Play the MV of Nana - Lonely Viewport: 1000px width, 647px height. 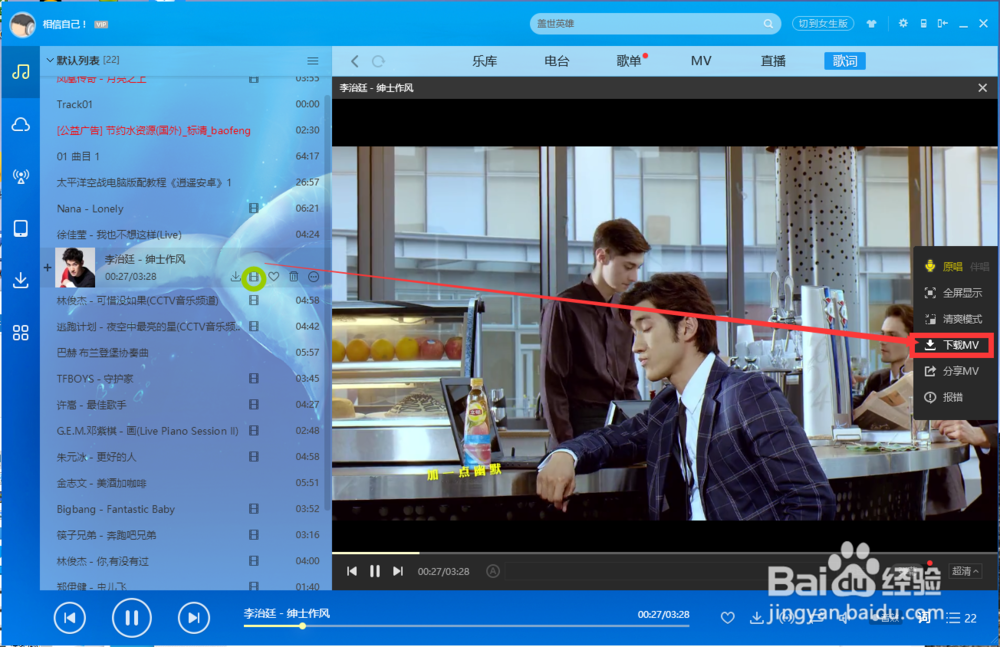(x=253, y=208)
